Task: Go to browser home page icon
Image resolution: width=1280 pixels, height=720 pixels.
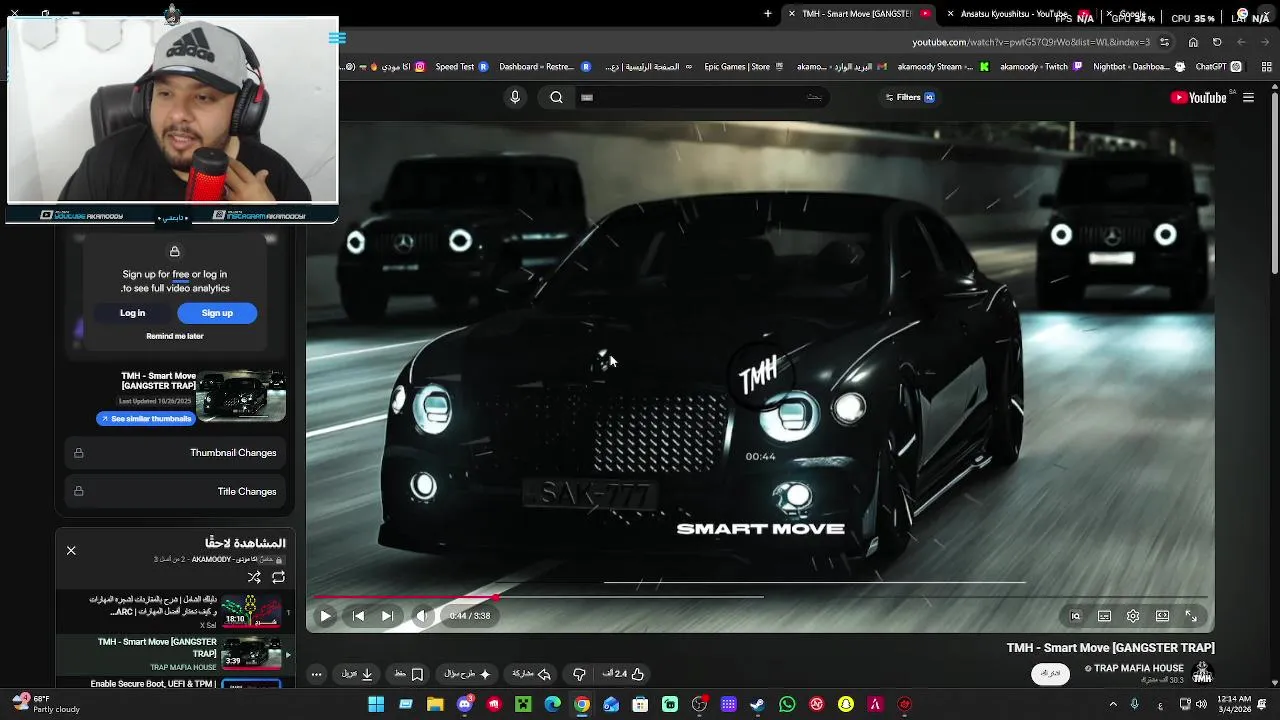Action: pyautogui.click(x=1193, y=42)
